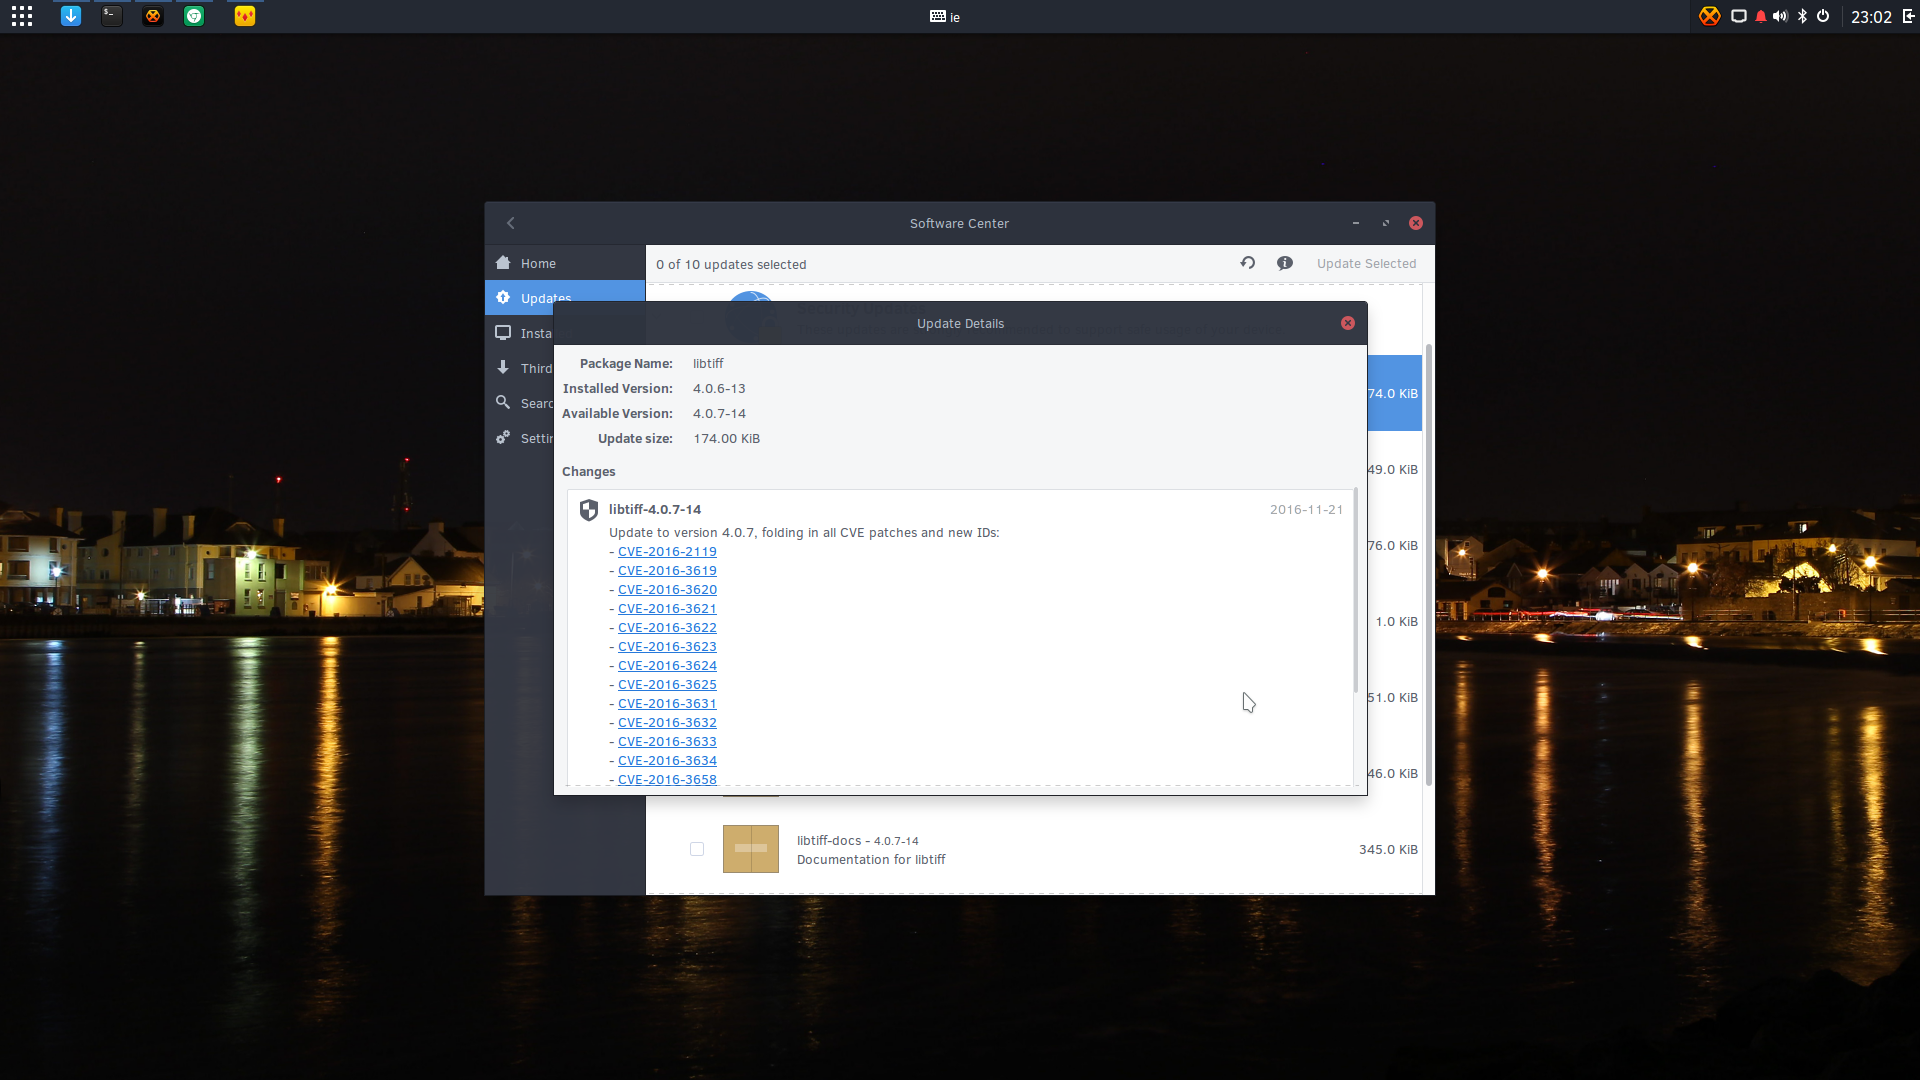Click the update size value 174.00 KiB
The height and width of the screenshot is (1080, 1920).
(x=727, y=439)
